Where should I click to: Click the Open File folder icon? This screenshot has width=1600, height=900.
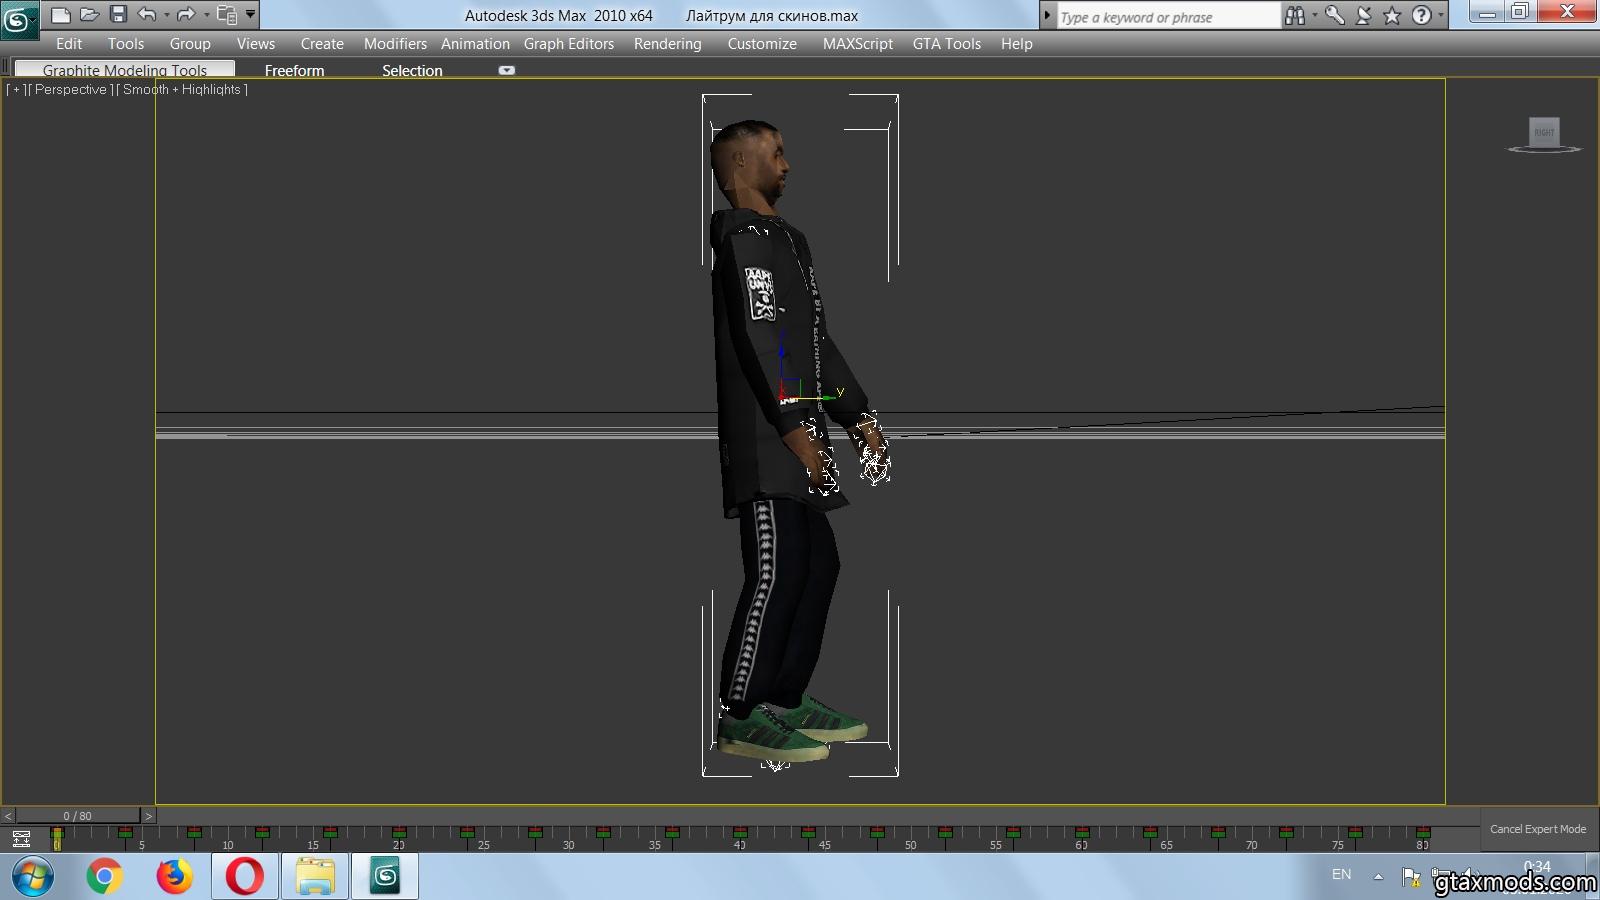(89, 15)
